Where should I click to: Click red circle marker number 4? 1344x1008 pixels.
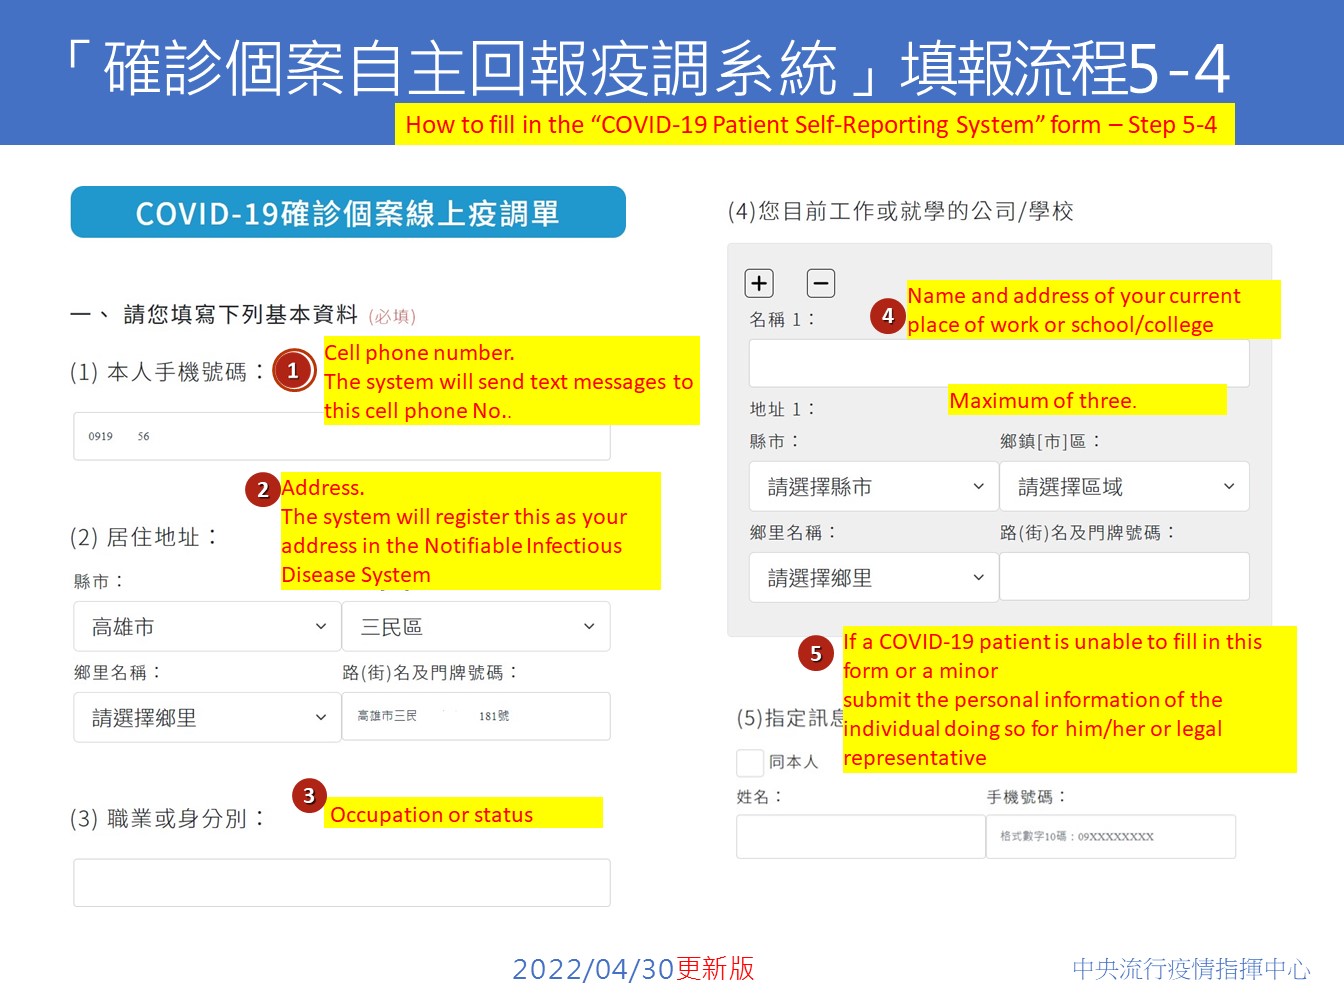[x=887, y=316]
